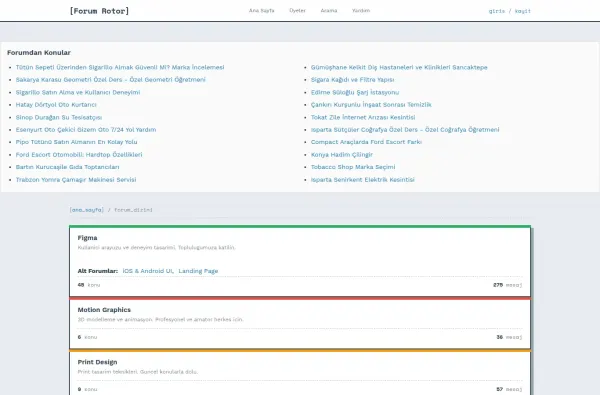Open topic Edirne Süloğlu Şarj İstasyonu
Image resolution: width=600 pixels, height=395 pixels.
pos(355,92)
